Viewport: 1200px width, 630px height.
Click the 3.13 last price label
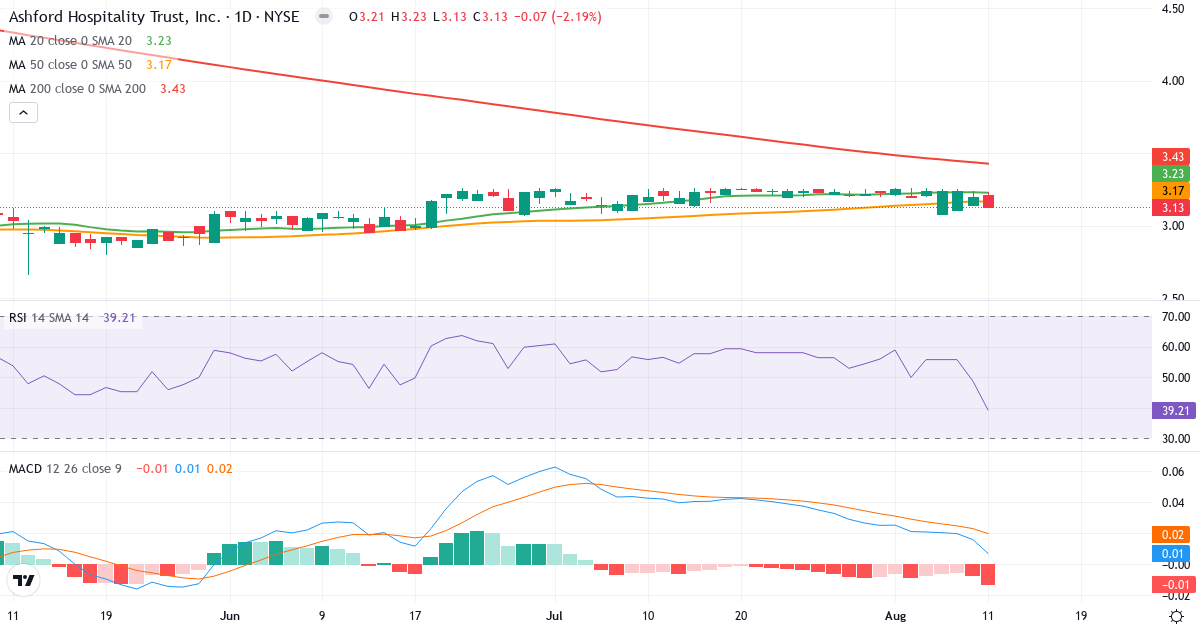click(1172, 208)
